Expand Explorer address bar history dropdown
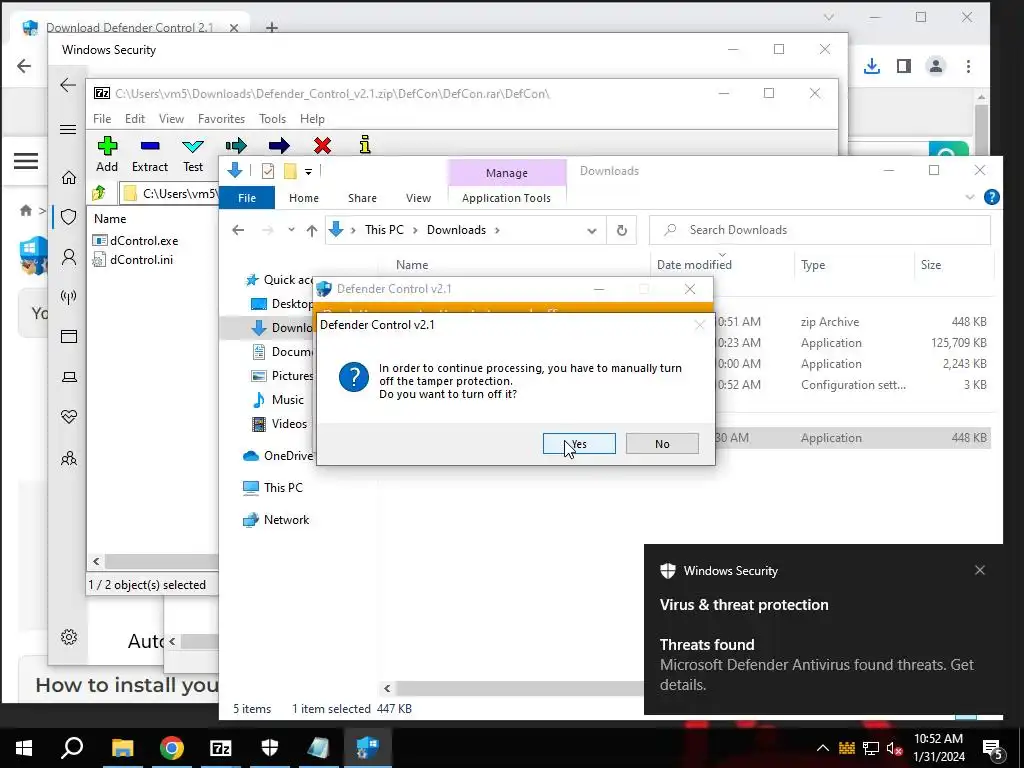Screen dimensions: 1024x768 point(591,231)
